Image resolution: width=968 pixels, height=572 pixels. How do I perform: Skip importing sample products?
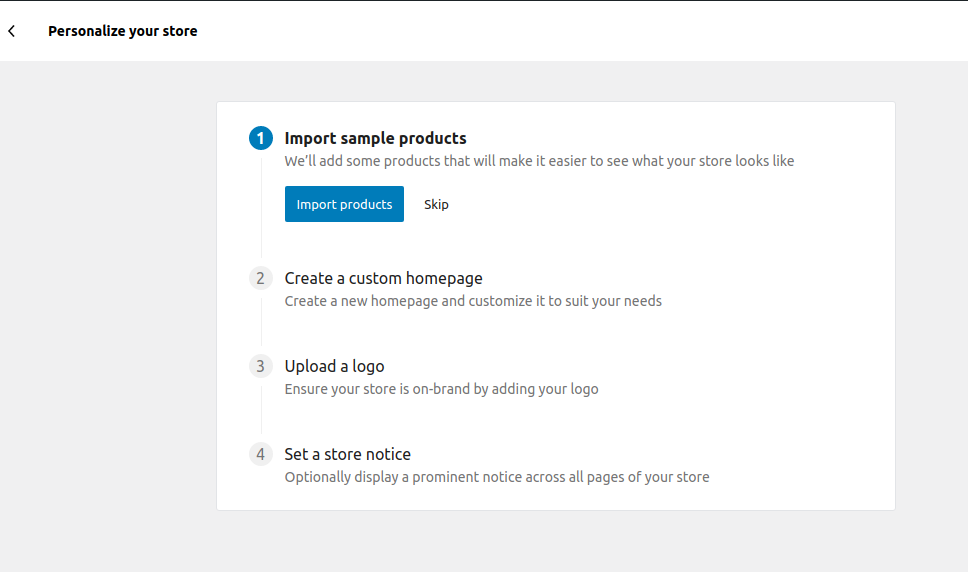point(436,204)
